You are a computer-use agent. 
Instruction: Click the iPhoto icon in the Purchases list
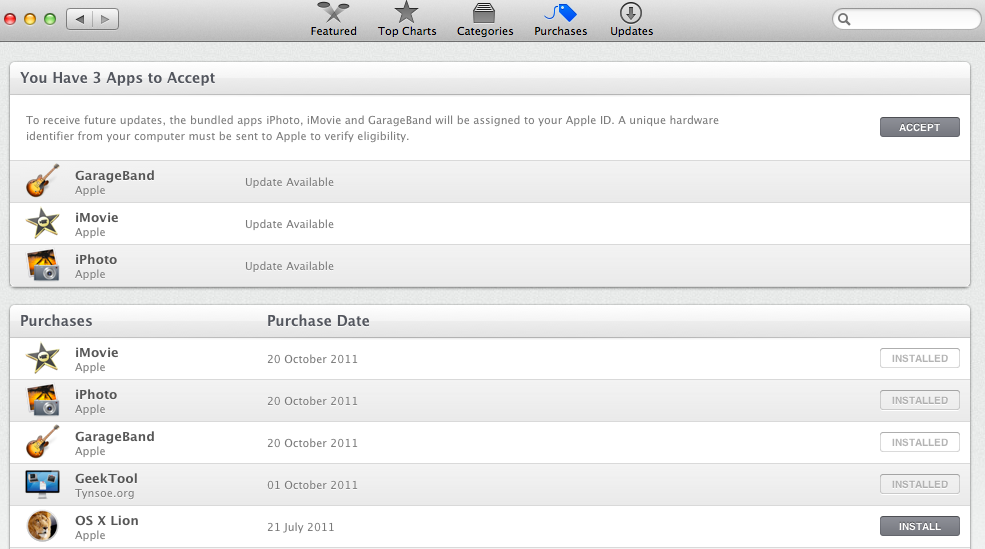pyautogui.click(x=43, y=400)
